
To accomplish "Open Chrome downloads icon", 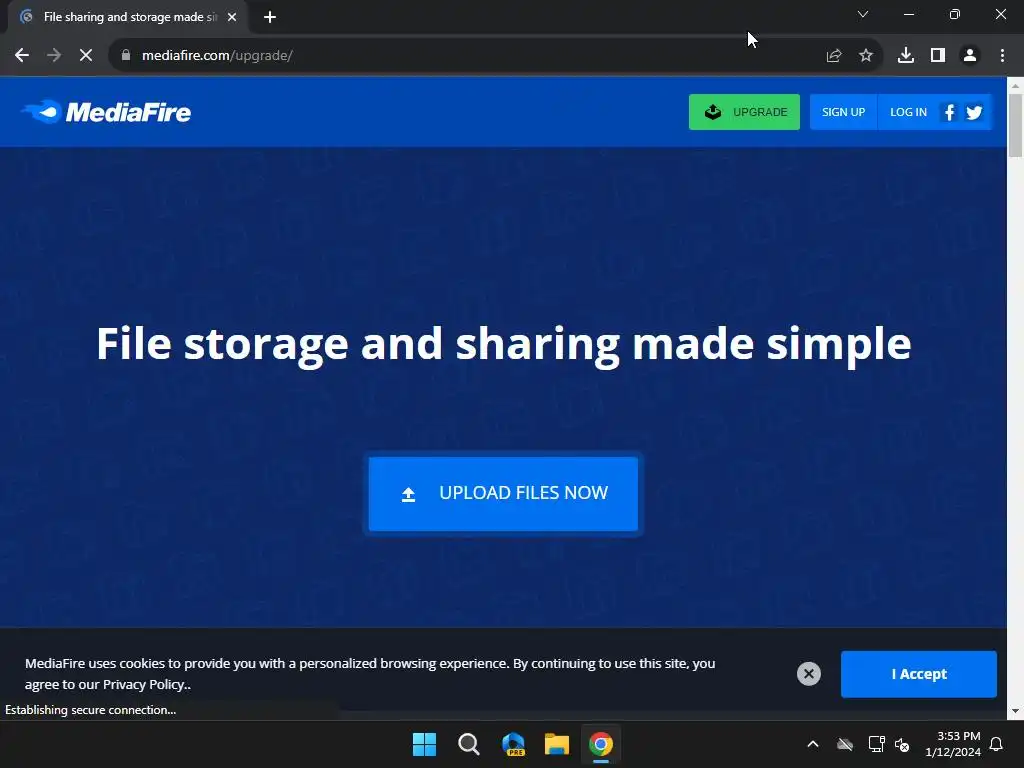I will 906,56.
